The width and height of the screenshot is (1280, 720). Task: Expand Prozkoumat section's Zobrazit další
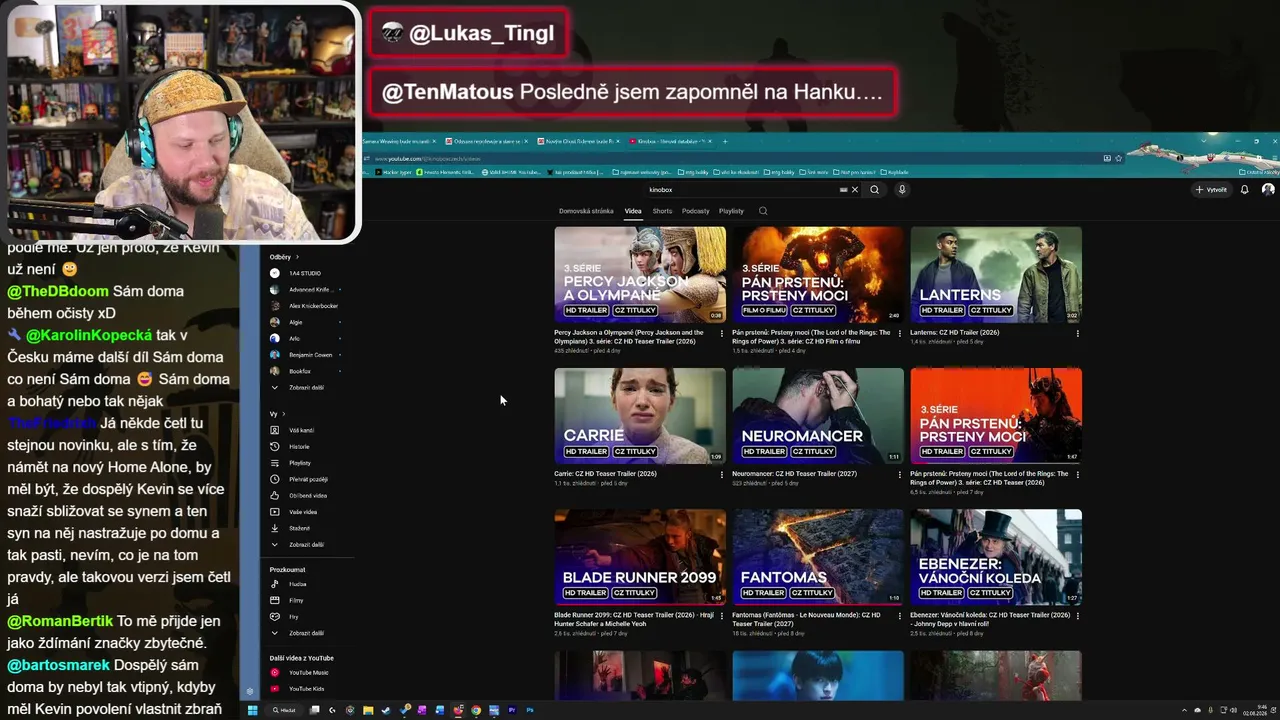[x=306, y=633]
